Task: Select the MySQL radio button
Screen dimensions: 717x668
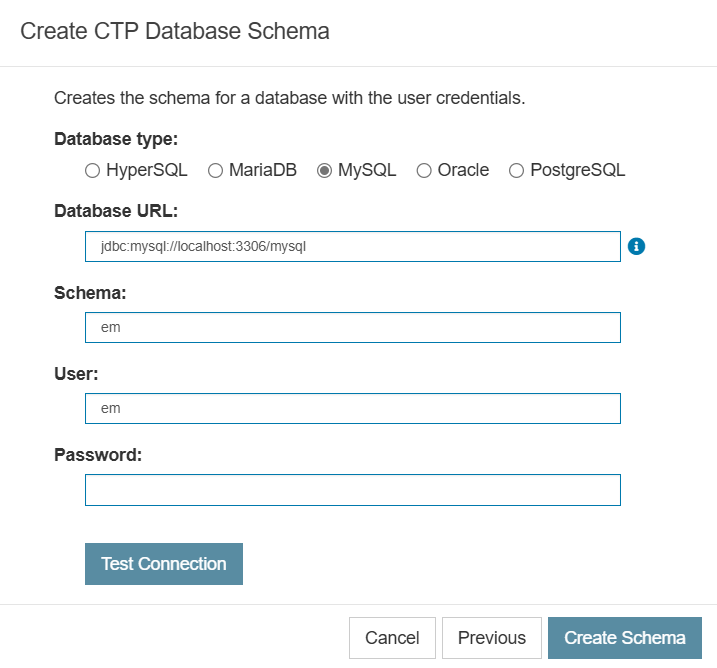Action: pyautogui.click(x=324, y=171)
